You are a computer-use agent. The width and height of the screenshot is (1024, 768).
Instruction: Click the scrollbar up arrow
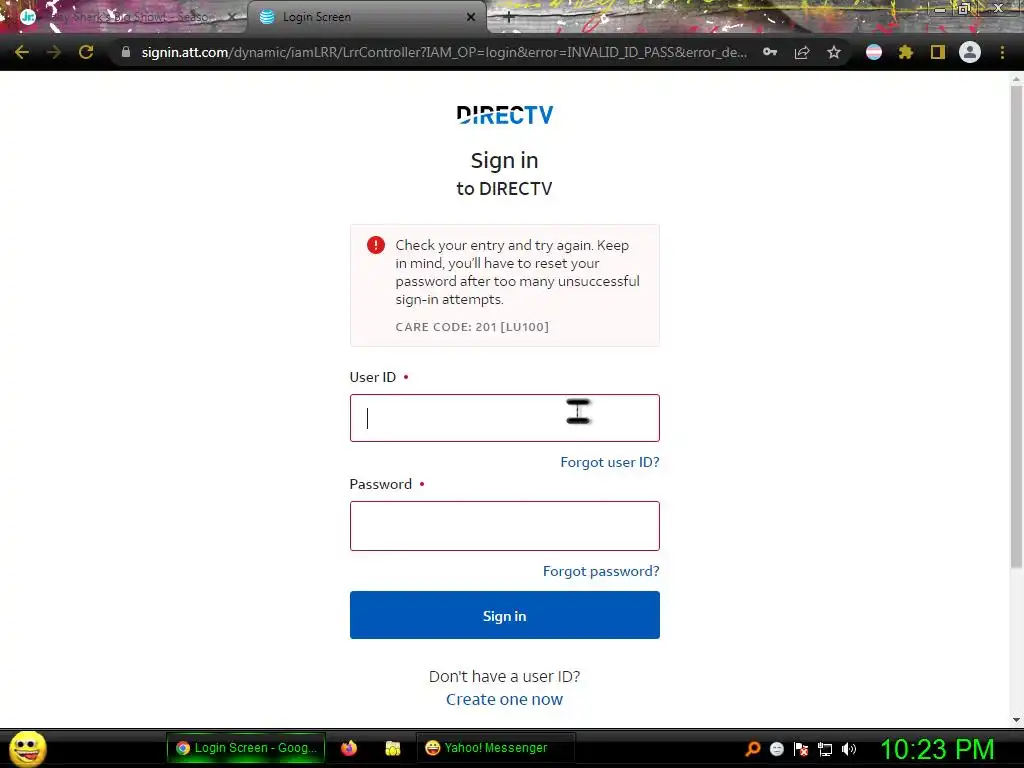[1016, 79]
